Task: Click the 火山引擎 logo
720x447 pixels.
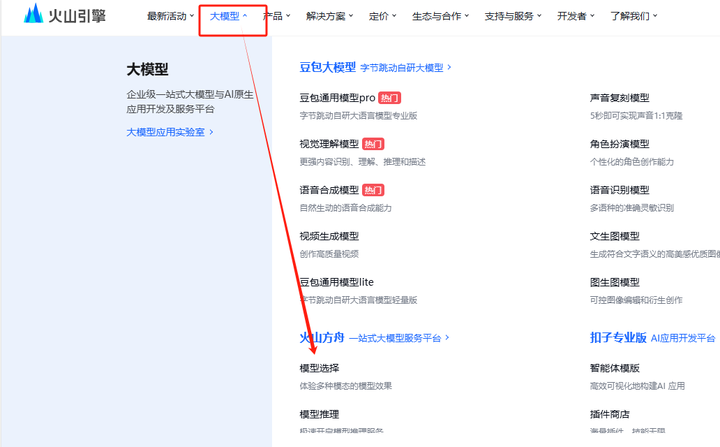Action: click(x=65, y=14)
